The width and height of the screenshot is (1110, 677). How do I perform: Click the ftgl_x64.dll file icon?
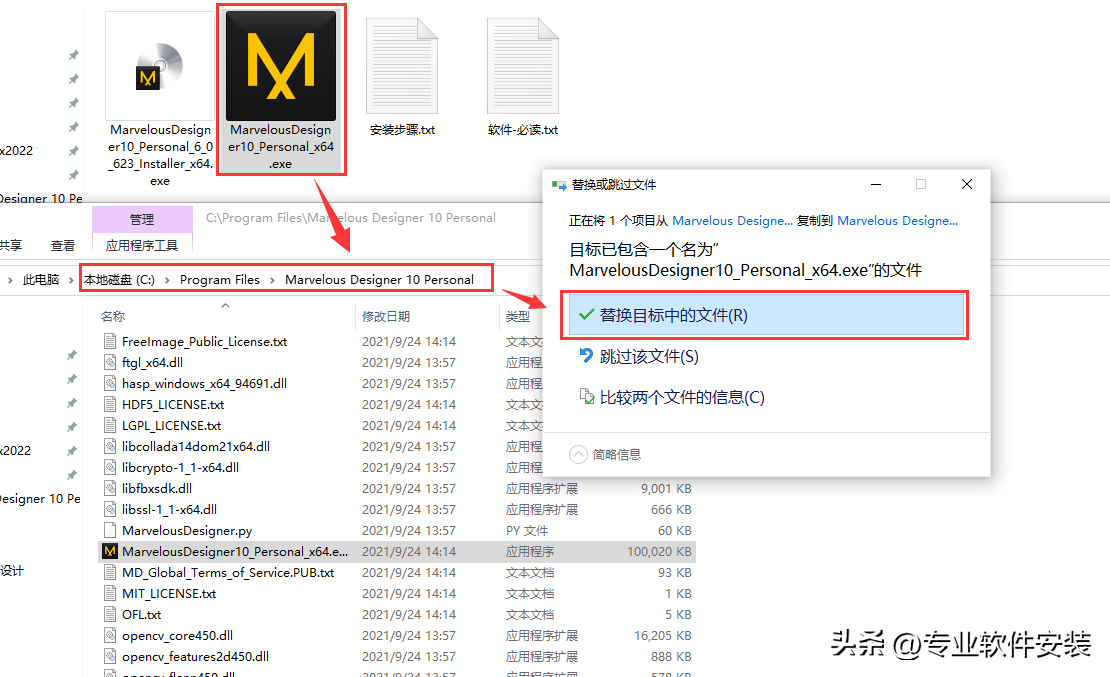coord(110,363)
